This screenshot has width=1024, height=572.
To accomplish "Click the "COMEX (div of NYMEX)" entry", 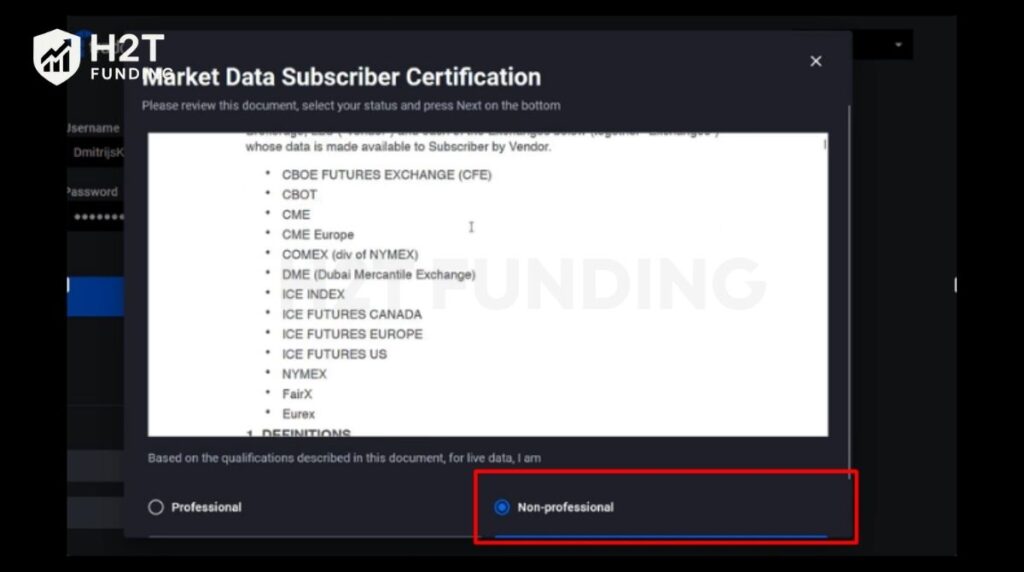I will click(x=350, y=255).
